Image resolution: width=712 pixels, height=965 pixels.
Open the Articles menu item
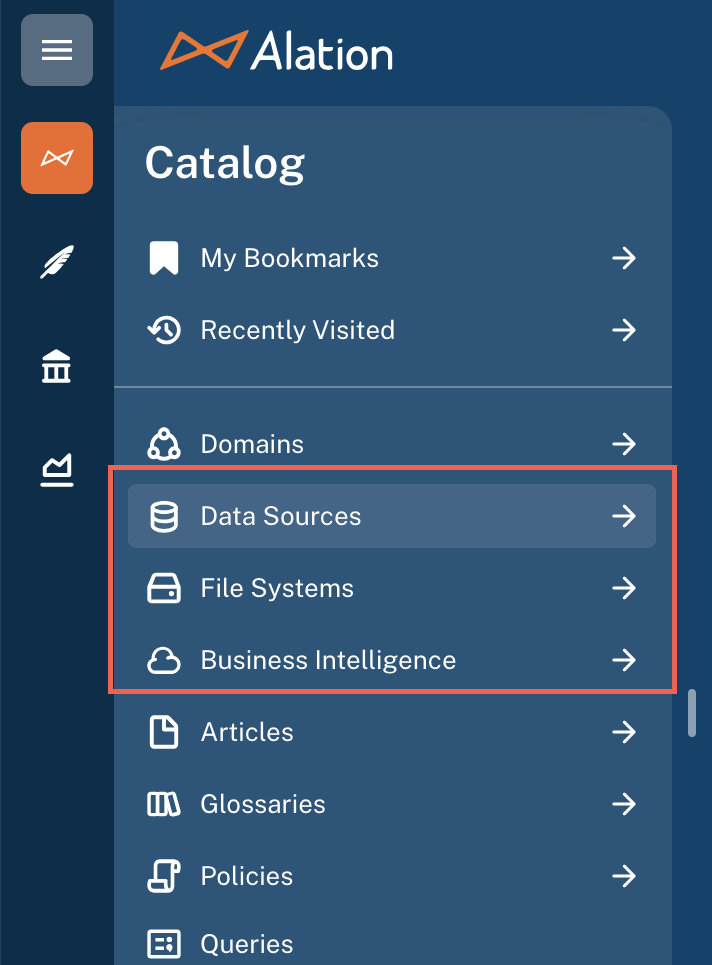(x=392, y=732)
